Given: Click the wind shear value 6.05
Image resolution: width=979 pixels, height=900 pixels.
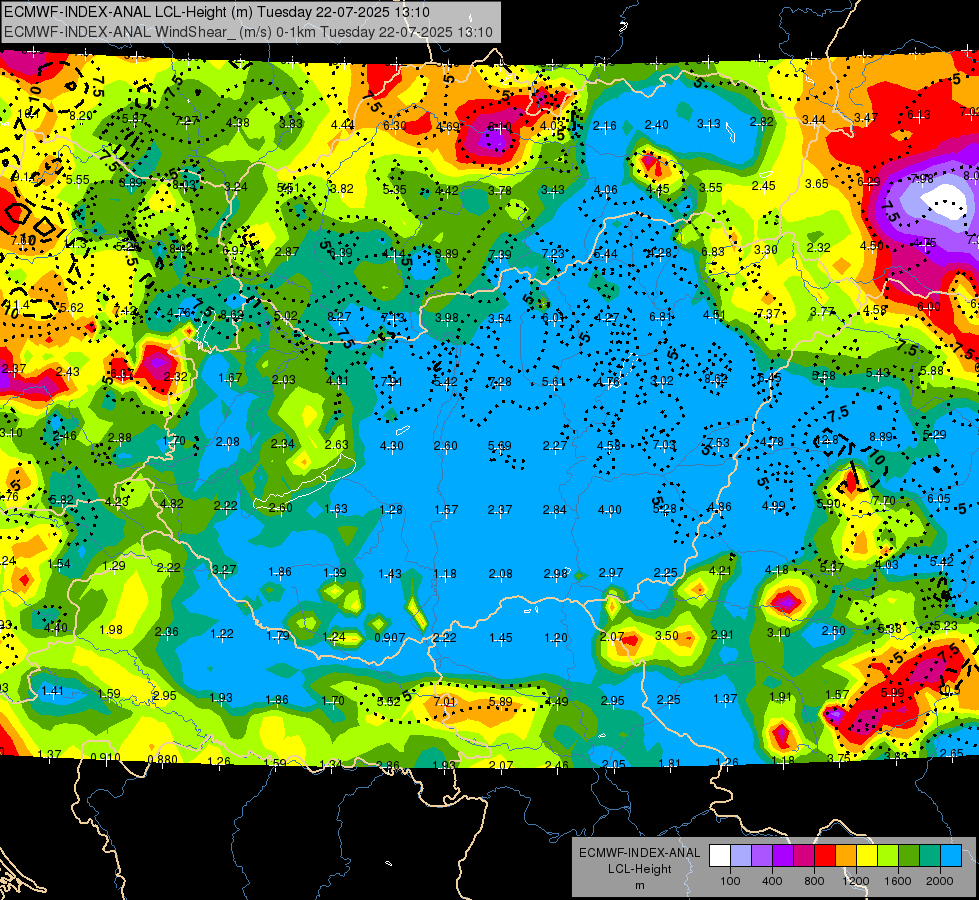Looking at the screenshot, I should (x=938, y=498).
